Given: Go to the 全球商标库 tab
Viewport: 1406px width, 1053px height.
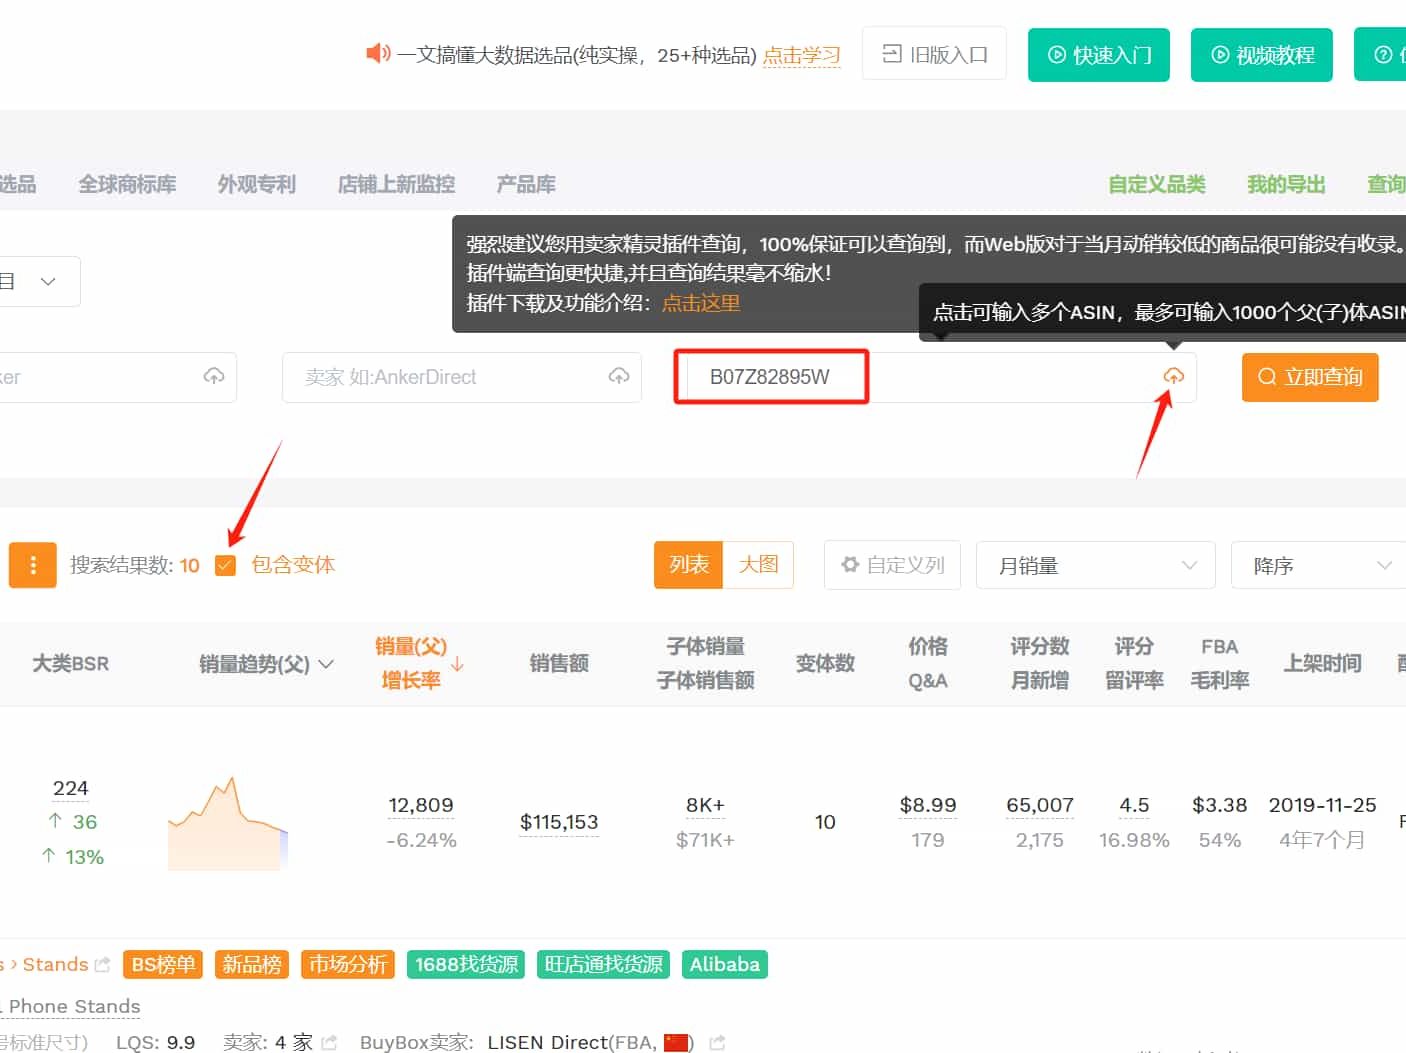Looking at the screenshot, I should (x=127, y=184).
